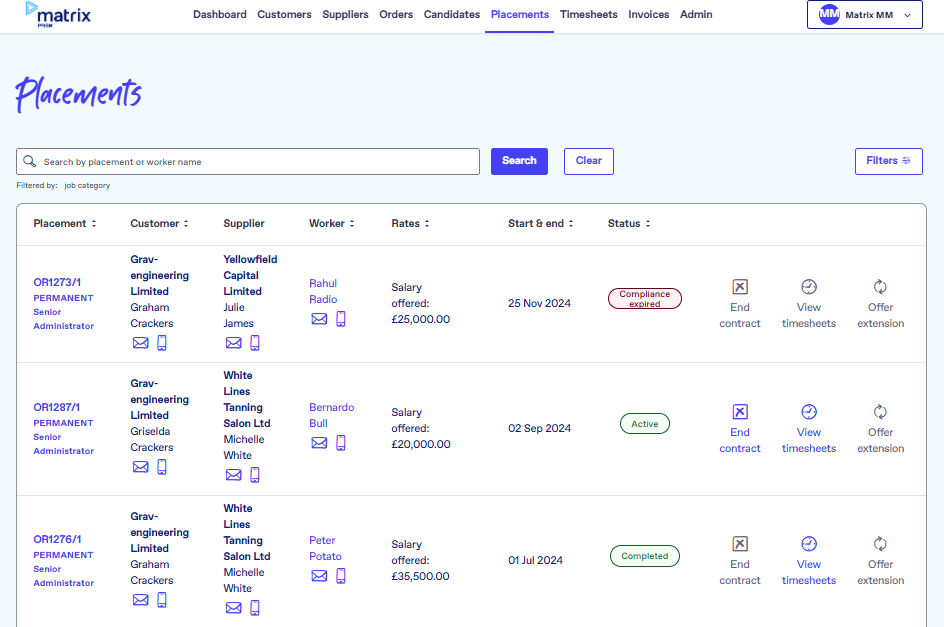944x627 pixels.
Task: Sort table by Worker column
Action: [x=352, y=223]
